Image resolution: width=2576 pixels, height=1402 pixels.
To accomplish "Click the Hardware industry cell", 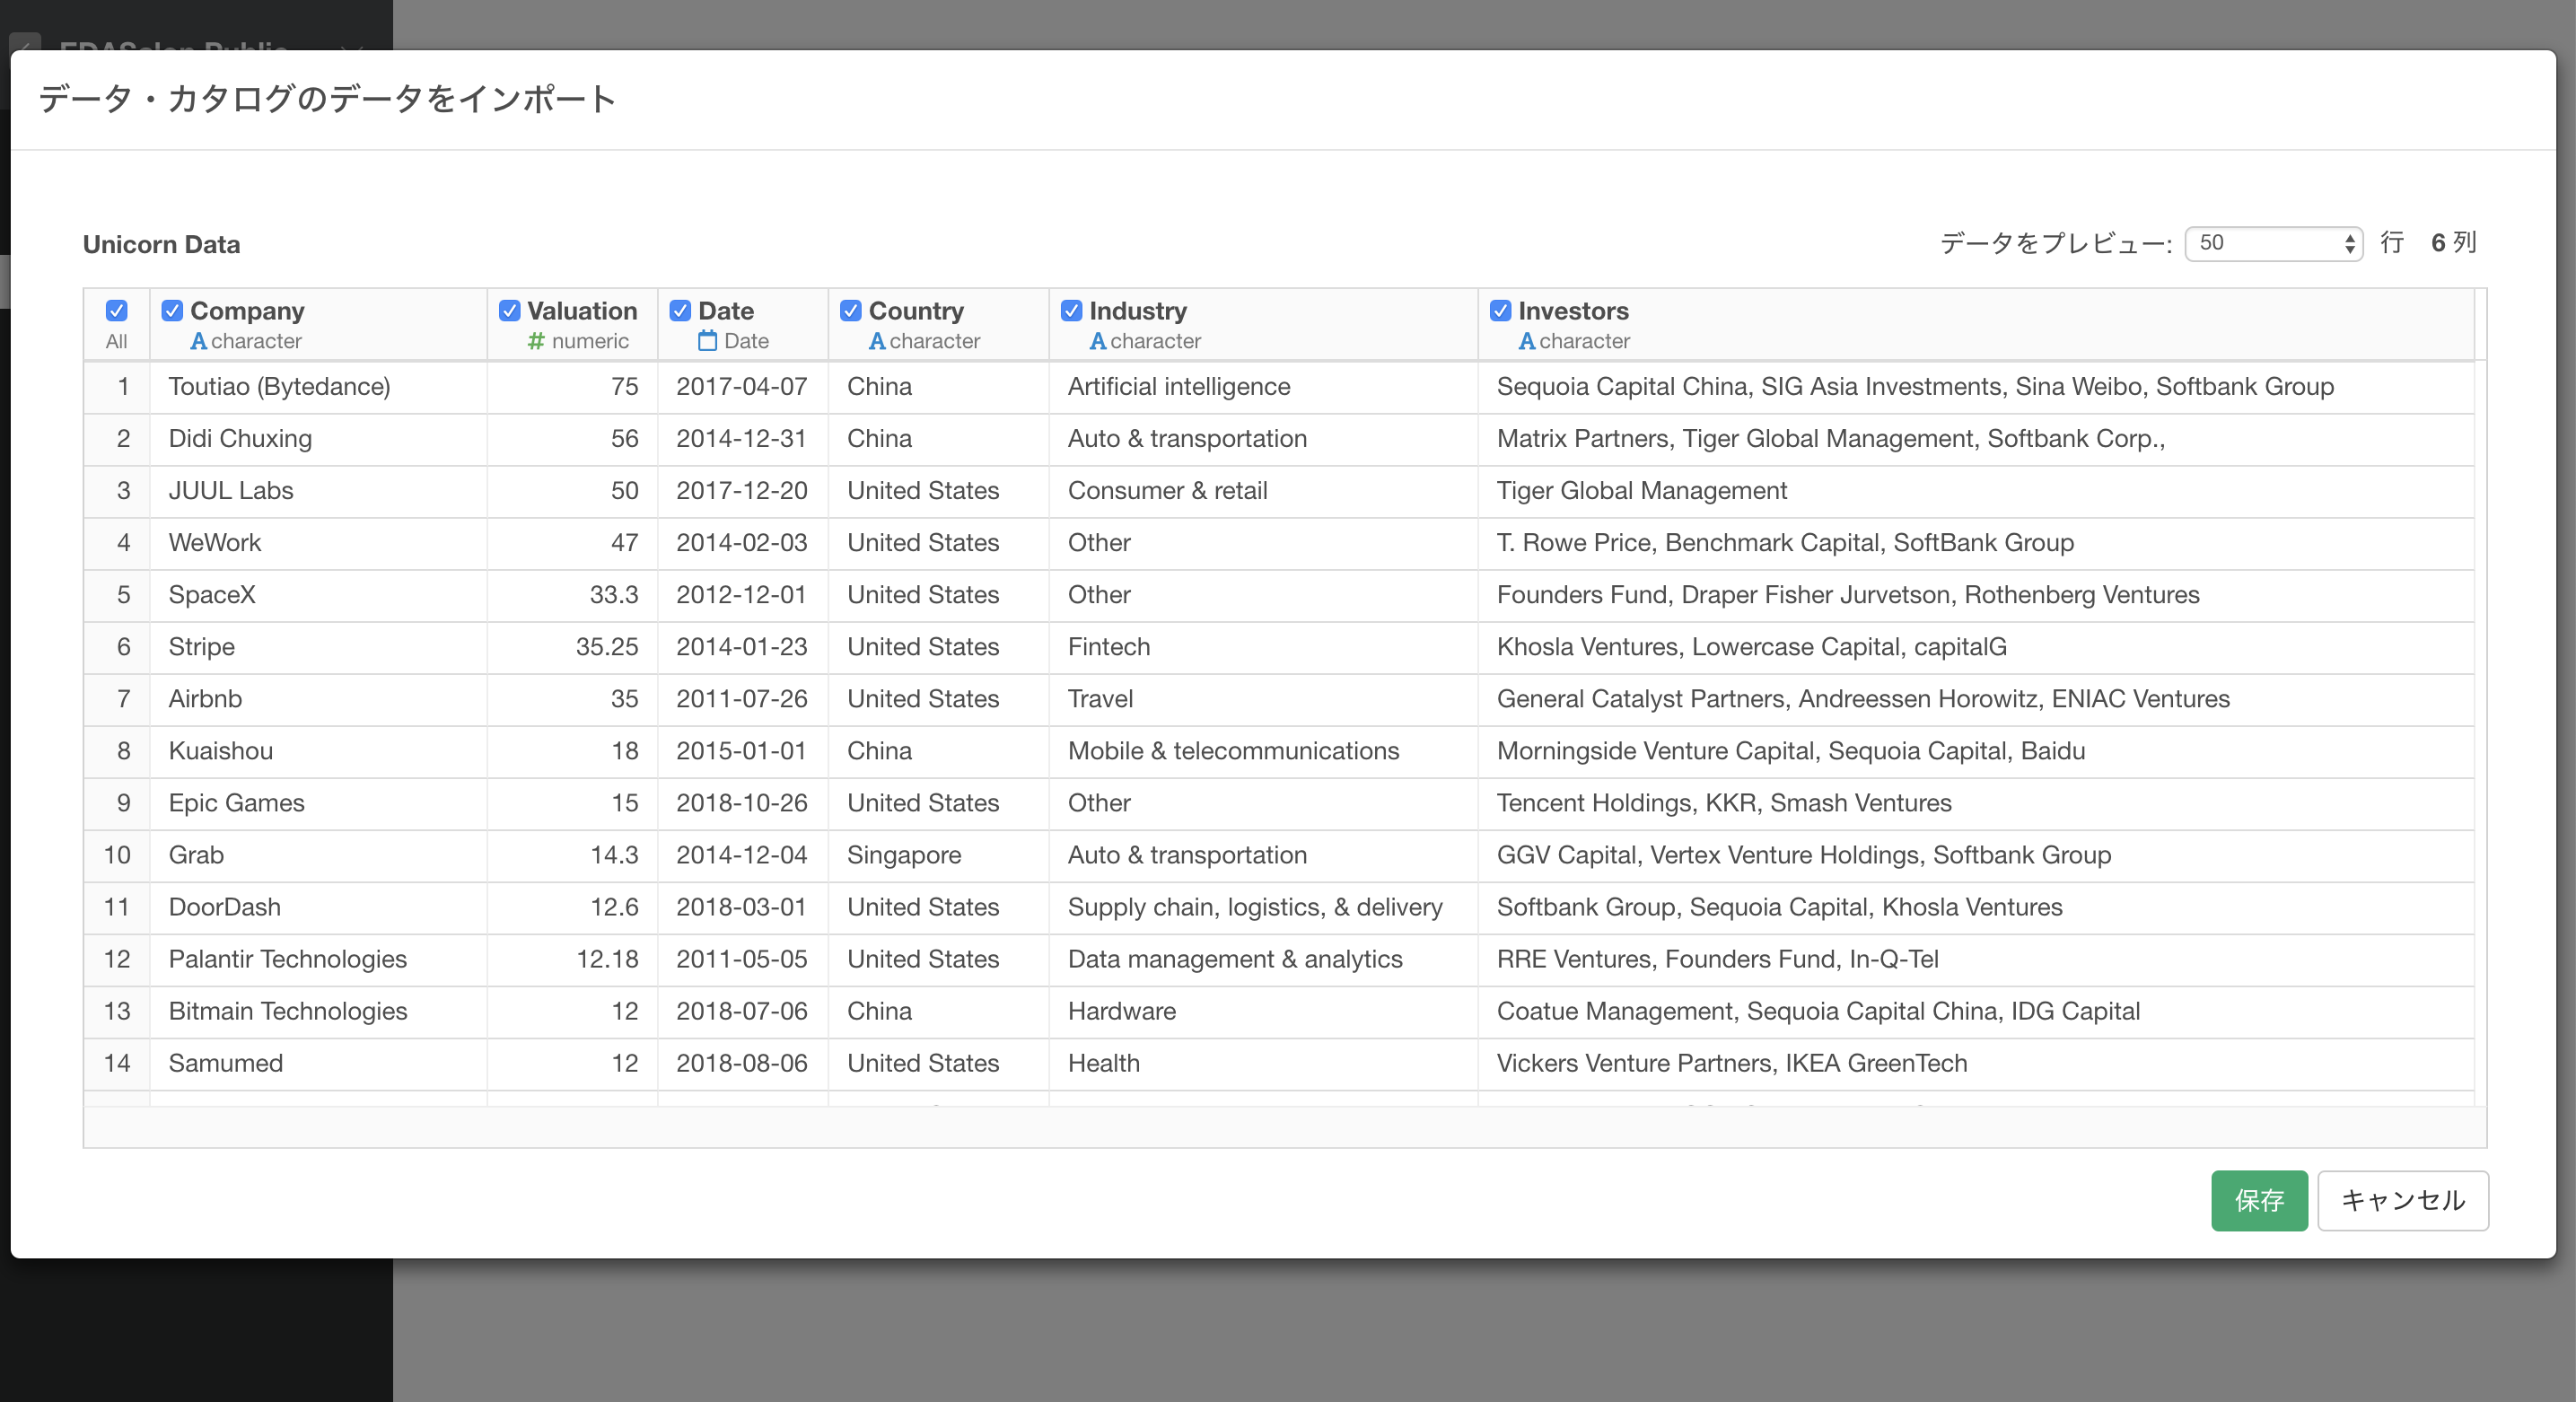I will pos(1263,1011).
